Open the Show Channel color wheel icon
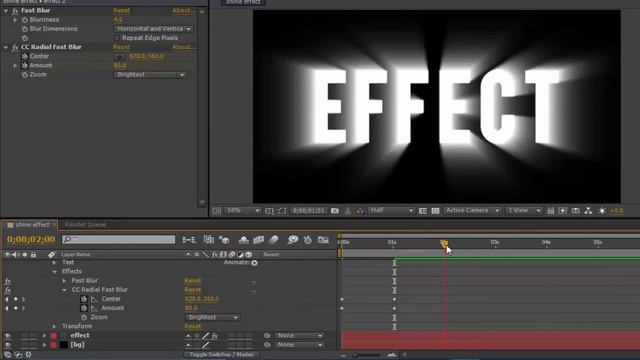 click(360, 211)
